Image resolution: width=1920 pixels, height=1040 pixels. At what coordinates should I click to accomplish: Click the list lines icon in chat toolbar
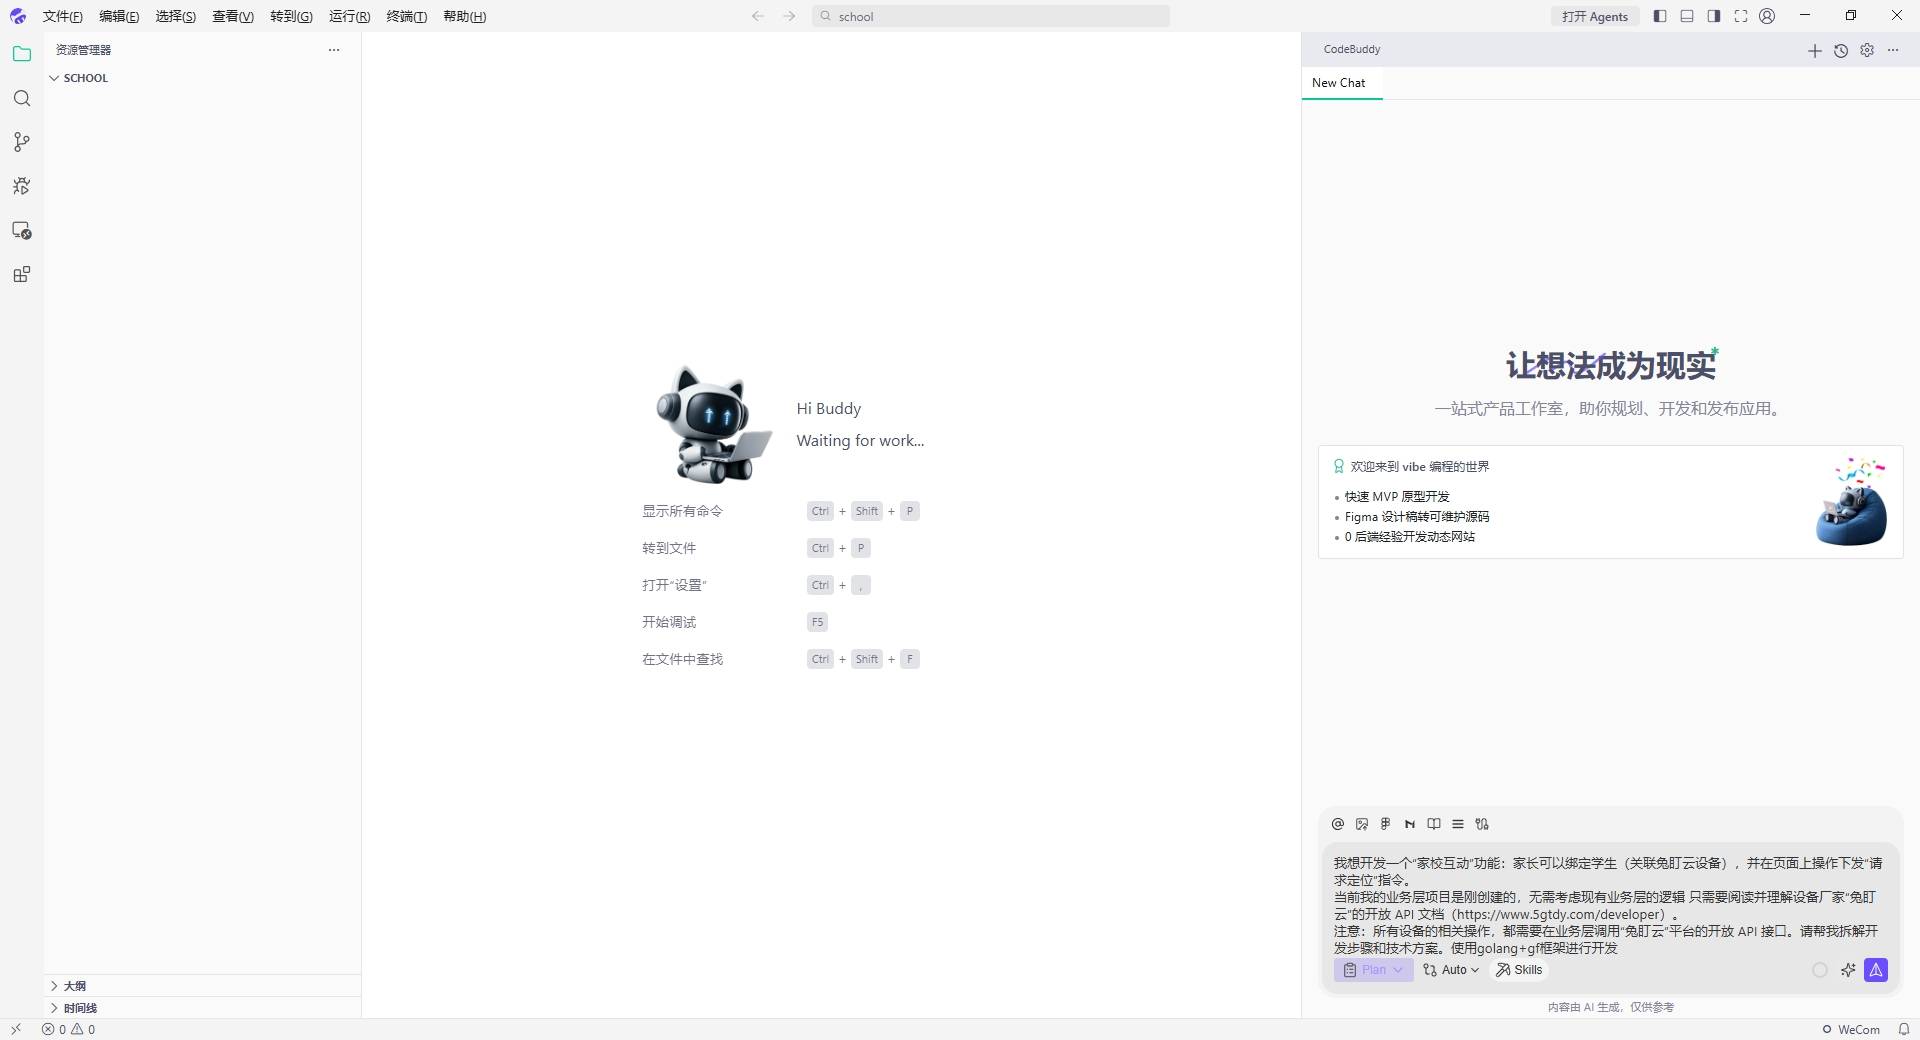click(x=1458, y=824)
